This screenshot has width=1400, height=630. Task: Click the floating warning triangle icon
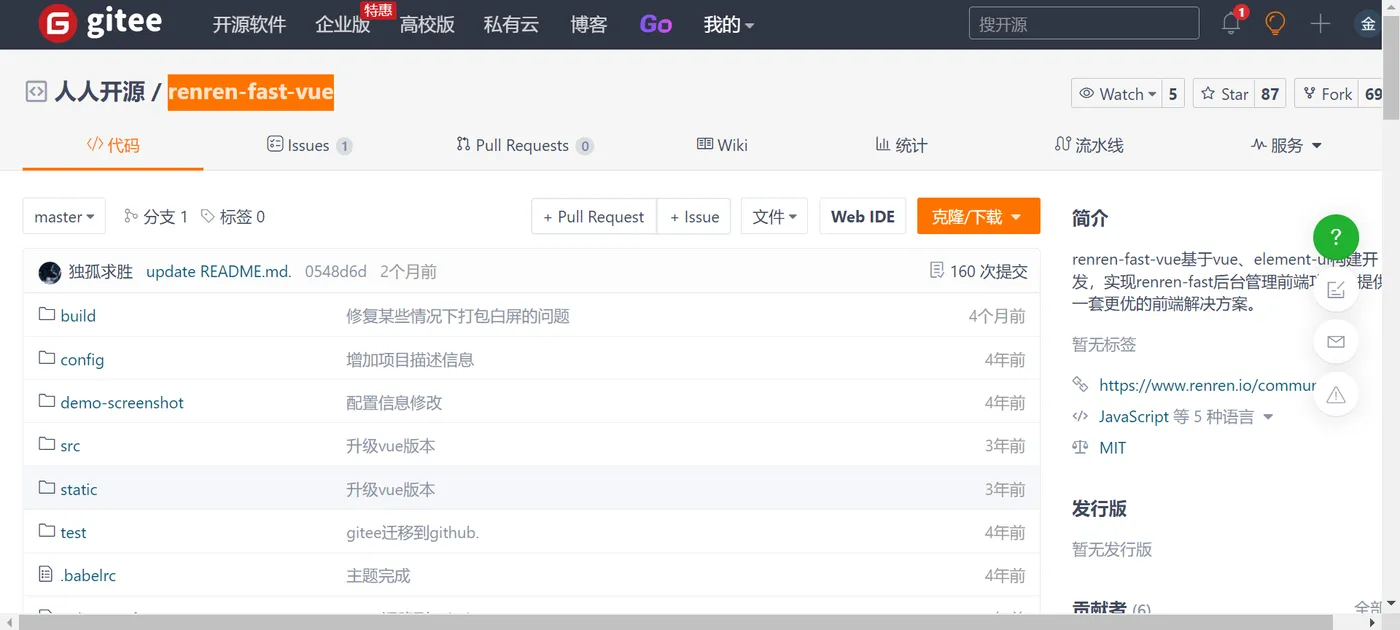tap(1336, 395)
